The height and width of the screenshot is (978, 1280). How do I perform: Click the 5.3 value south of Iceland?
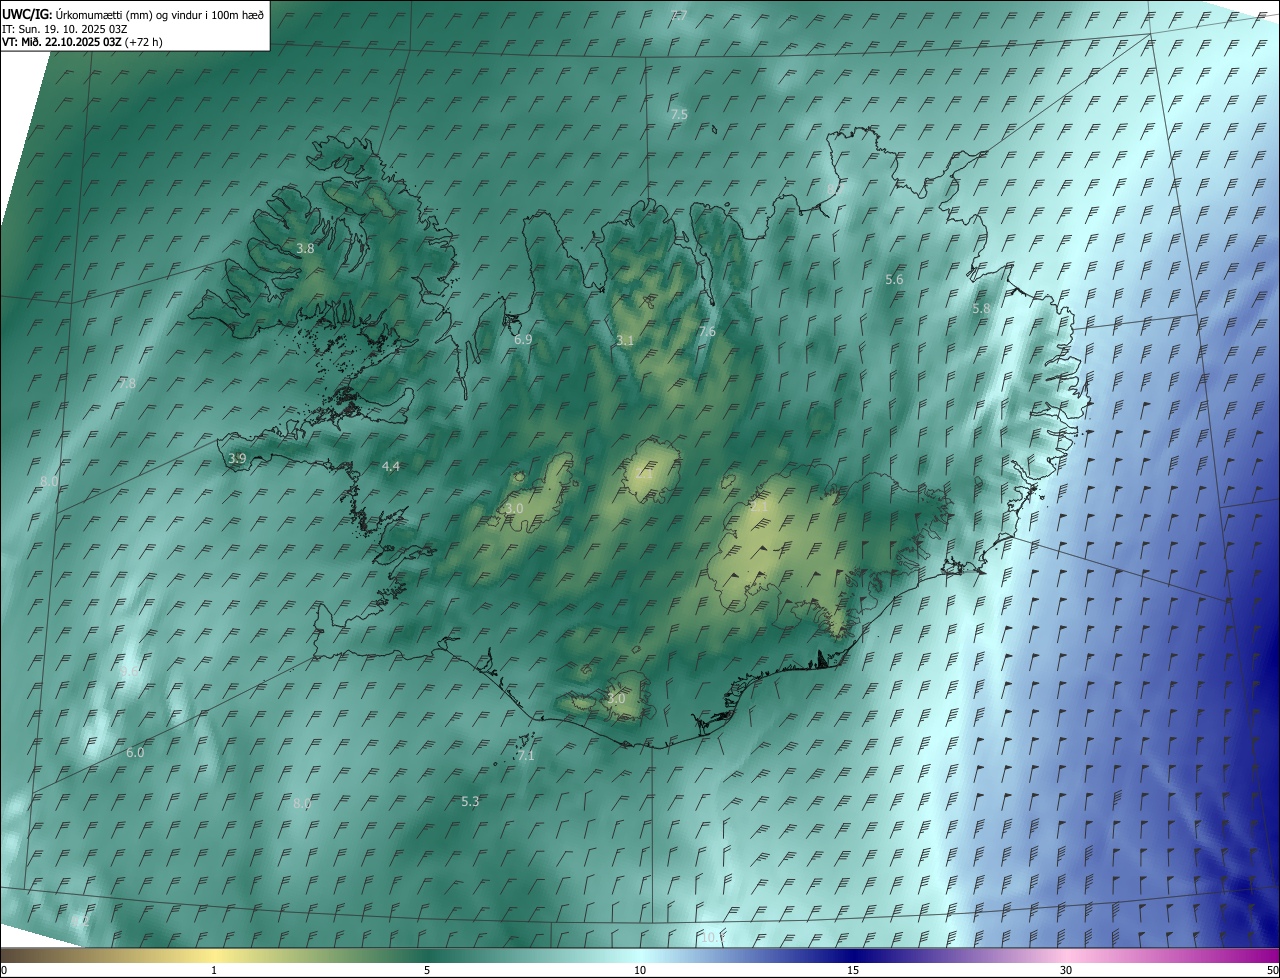(x=471, y=802)
